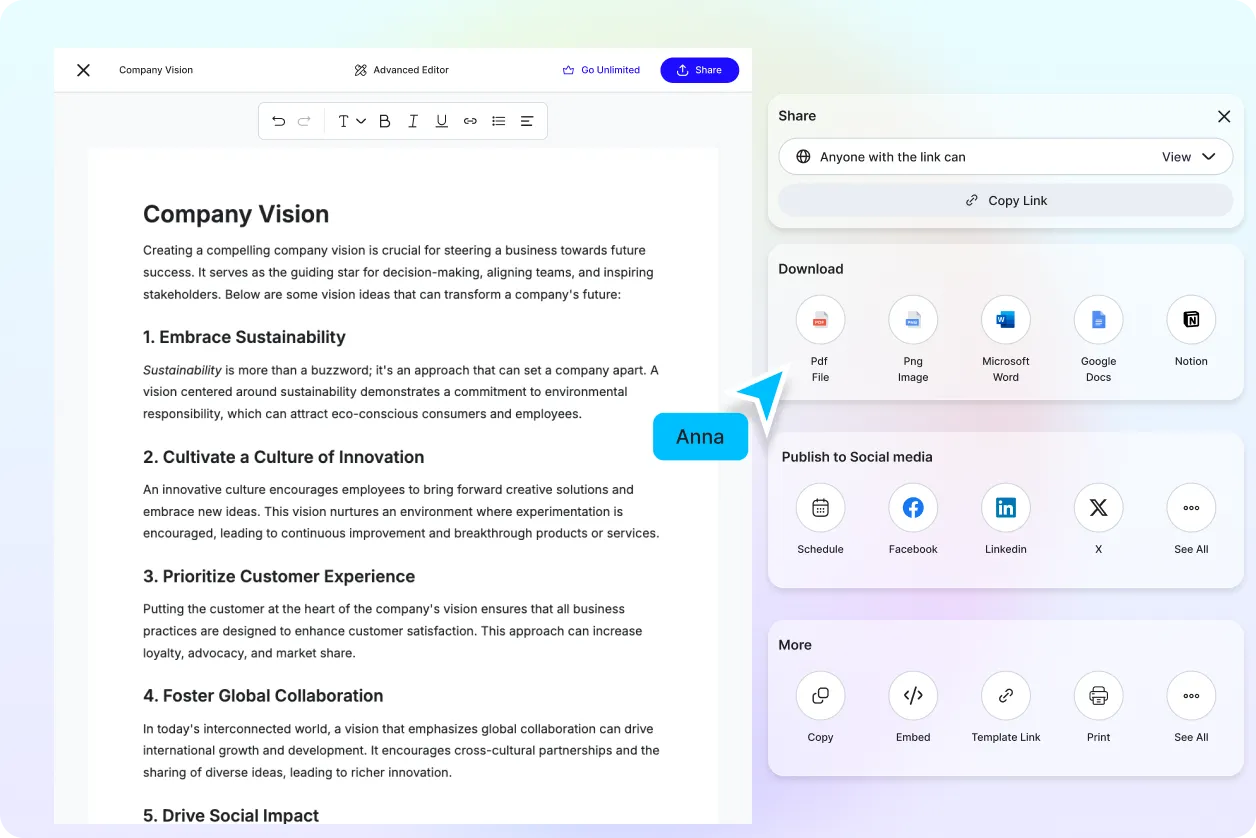Toggle bold formatting
Screen dimensions: 1256x838
[x=384, y=121]
